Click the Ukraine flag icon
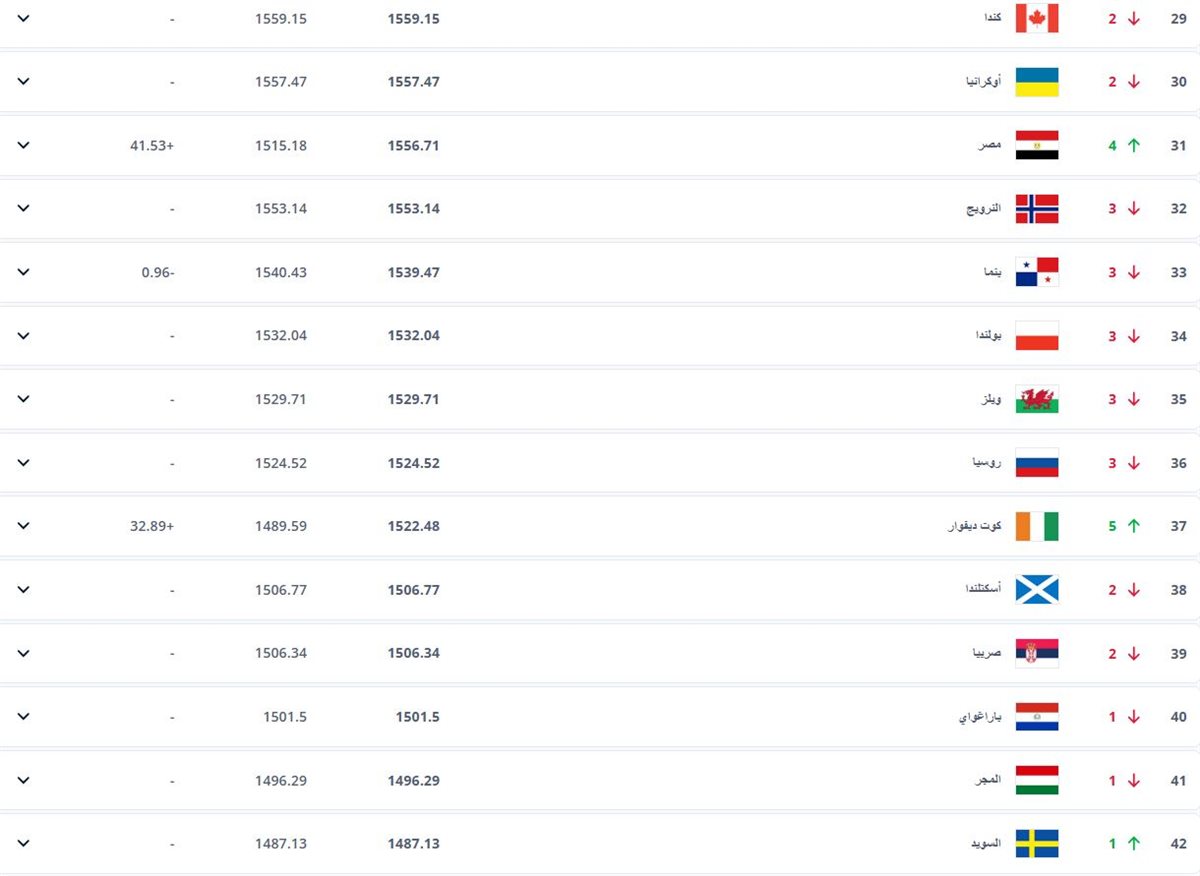Image resolution: width=1200 pixels, height=876 pixels. click(1037, 82)
